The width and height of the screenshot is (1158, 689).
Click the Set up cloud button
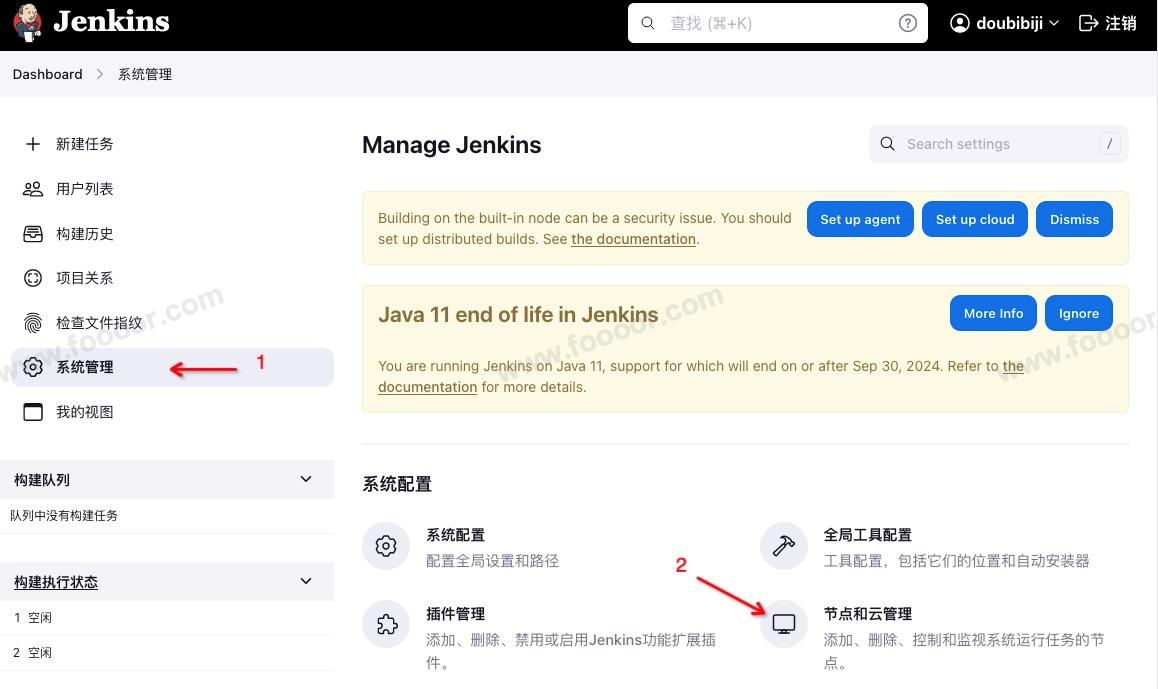coord(975,220)
